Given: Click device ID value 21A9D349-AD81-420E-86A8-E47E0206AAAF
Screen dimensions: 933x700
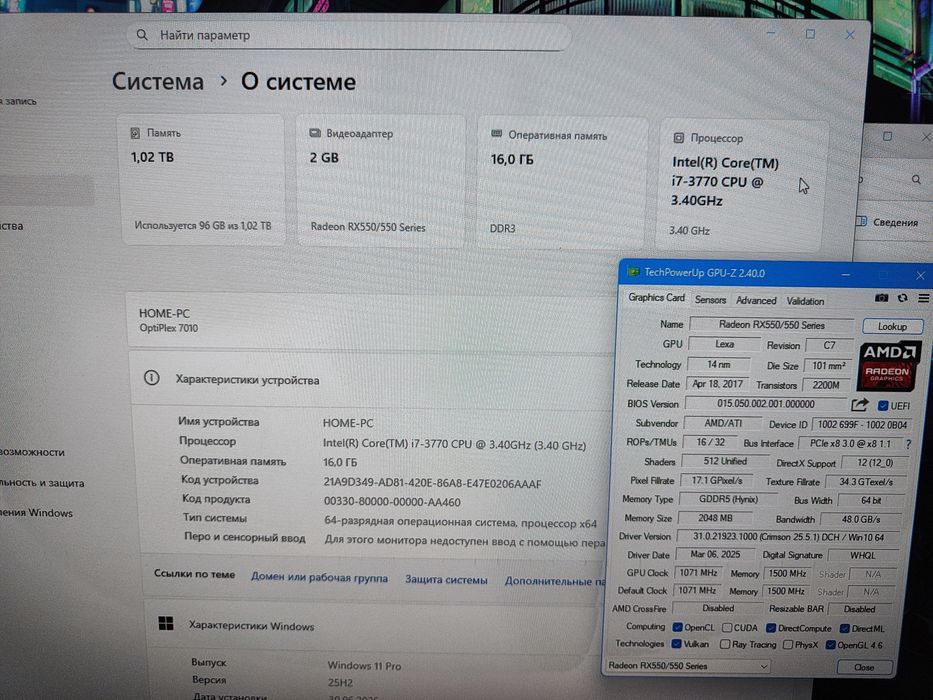Looking at the screenshot, I should point(433,483).
